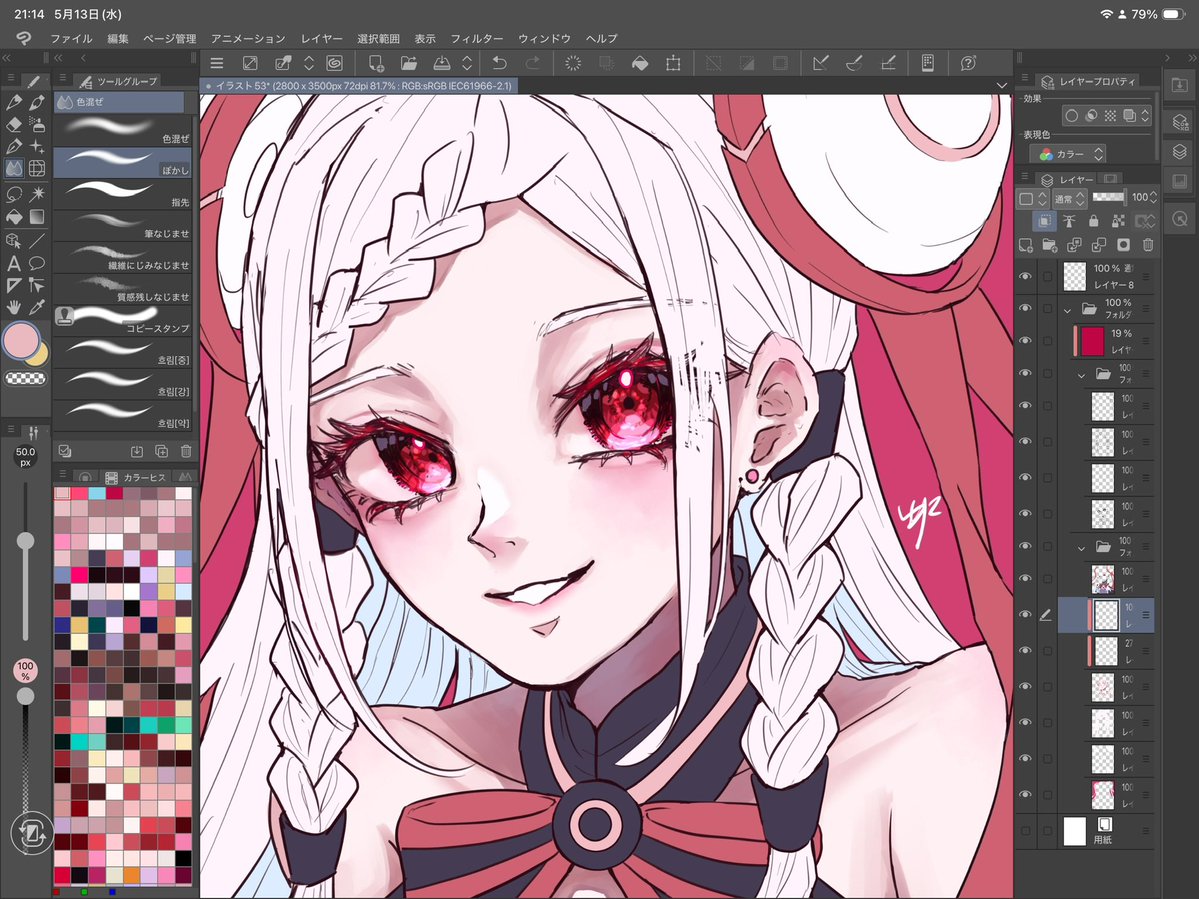This screenshot has height=899, width=1199.
Task: Select the Balloon tool
Action: click(x=36, y=264)
